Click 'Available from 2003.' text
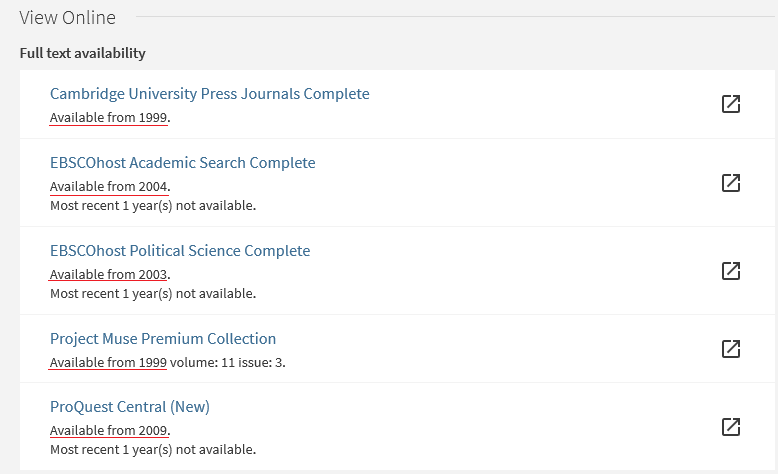This screenshot has width=778, height=474. (x=110, y=274)
